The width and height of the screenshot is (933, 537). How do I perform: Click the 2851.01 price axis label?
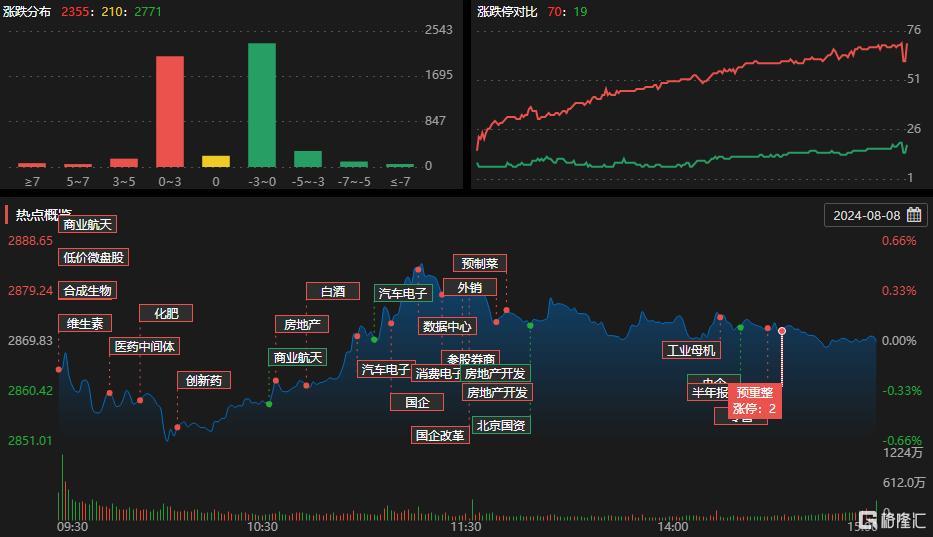(30, 441)
